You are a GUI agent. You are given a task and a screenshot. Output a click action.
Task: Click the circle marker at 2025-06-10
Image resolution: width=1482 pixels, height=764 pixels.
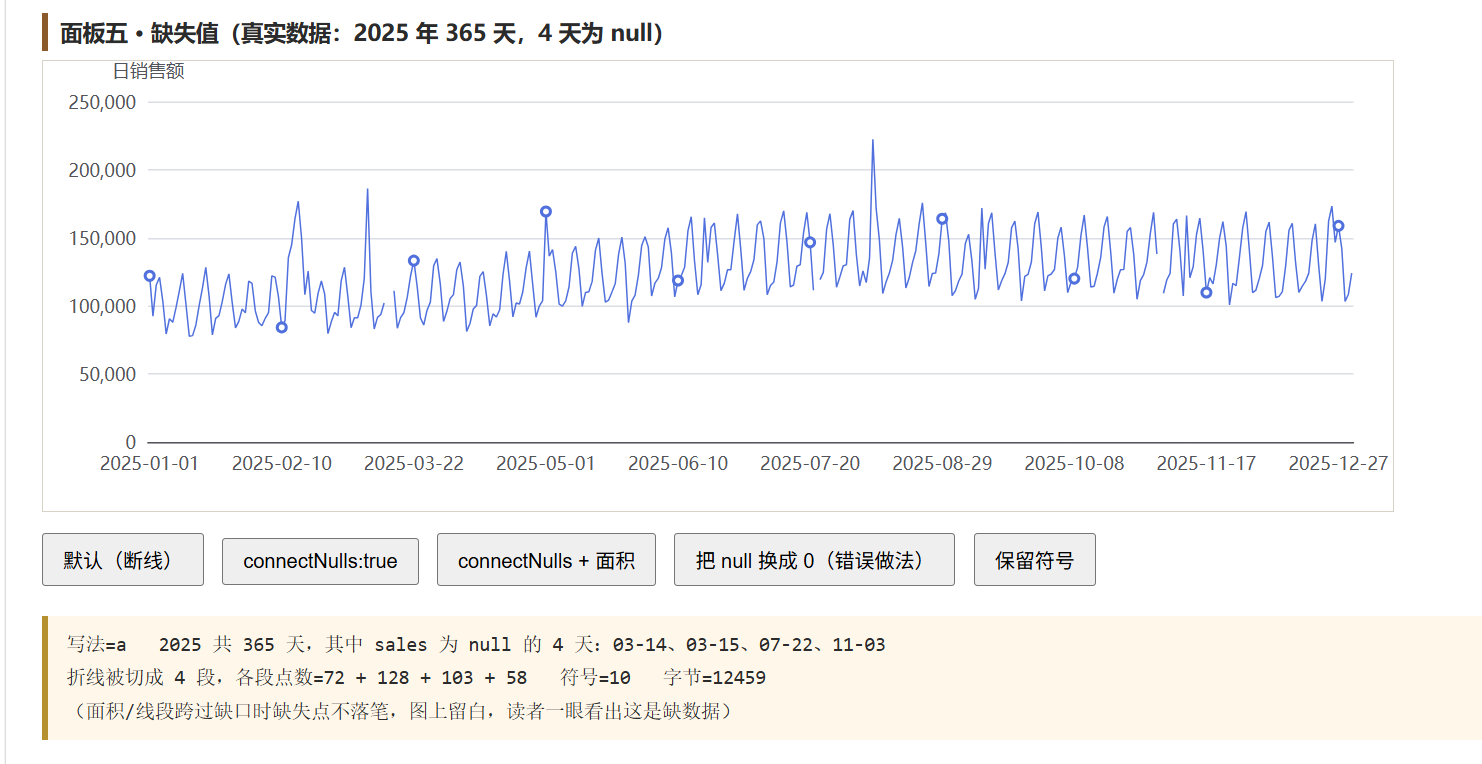678,280
